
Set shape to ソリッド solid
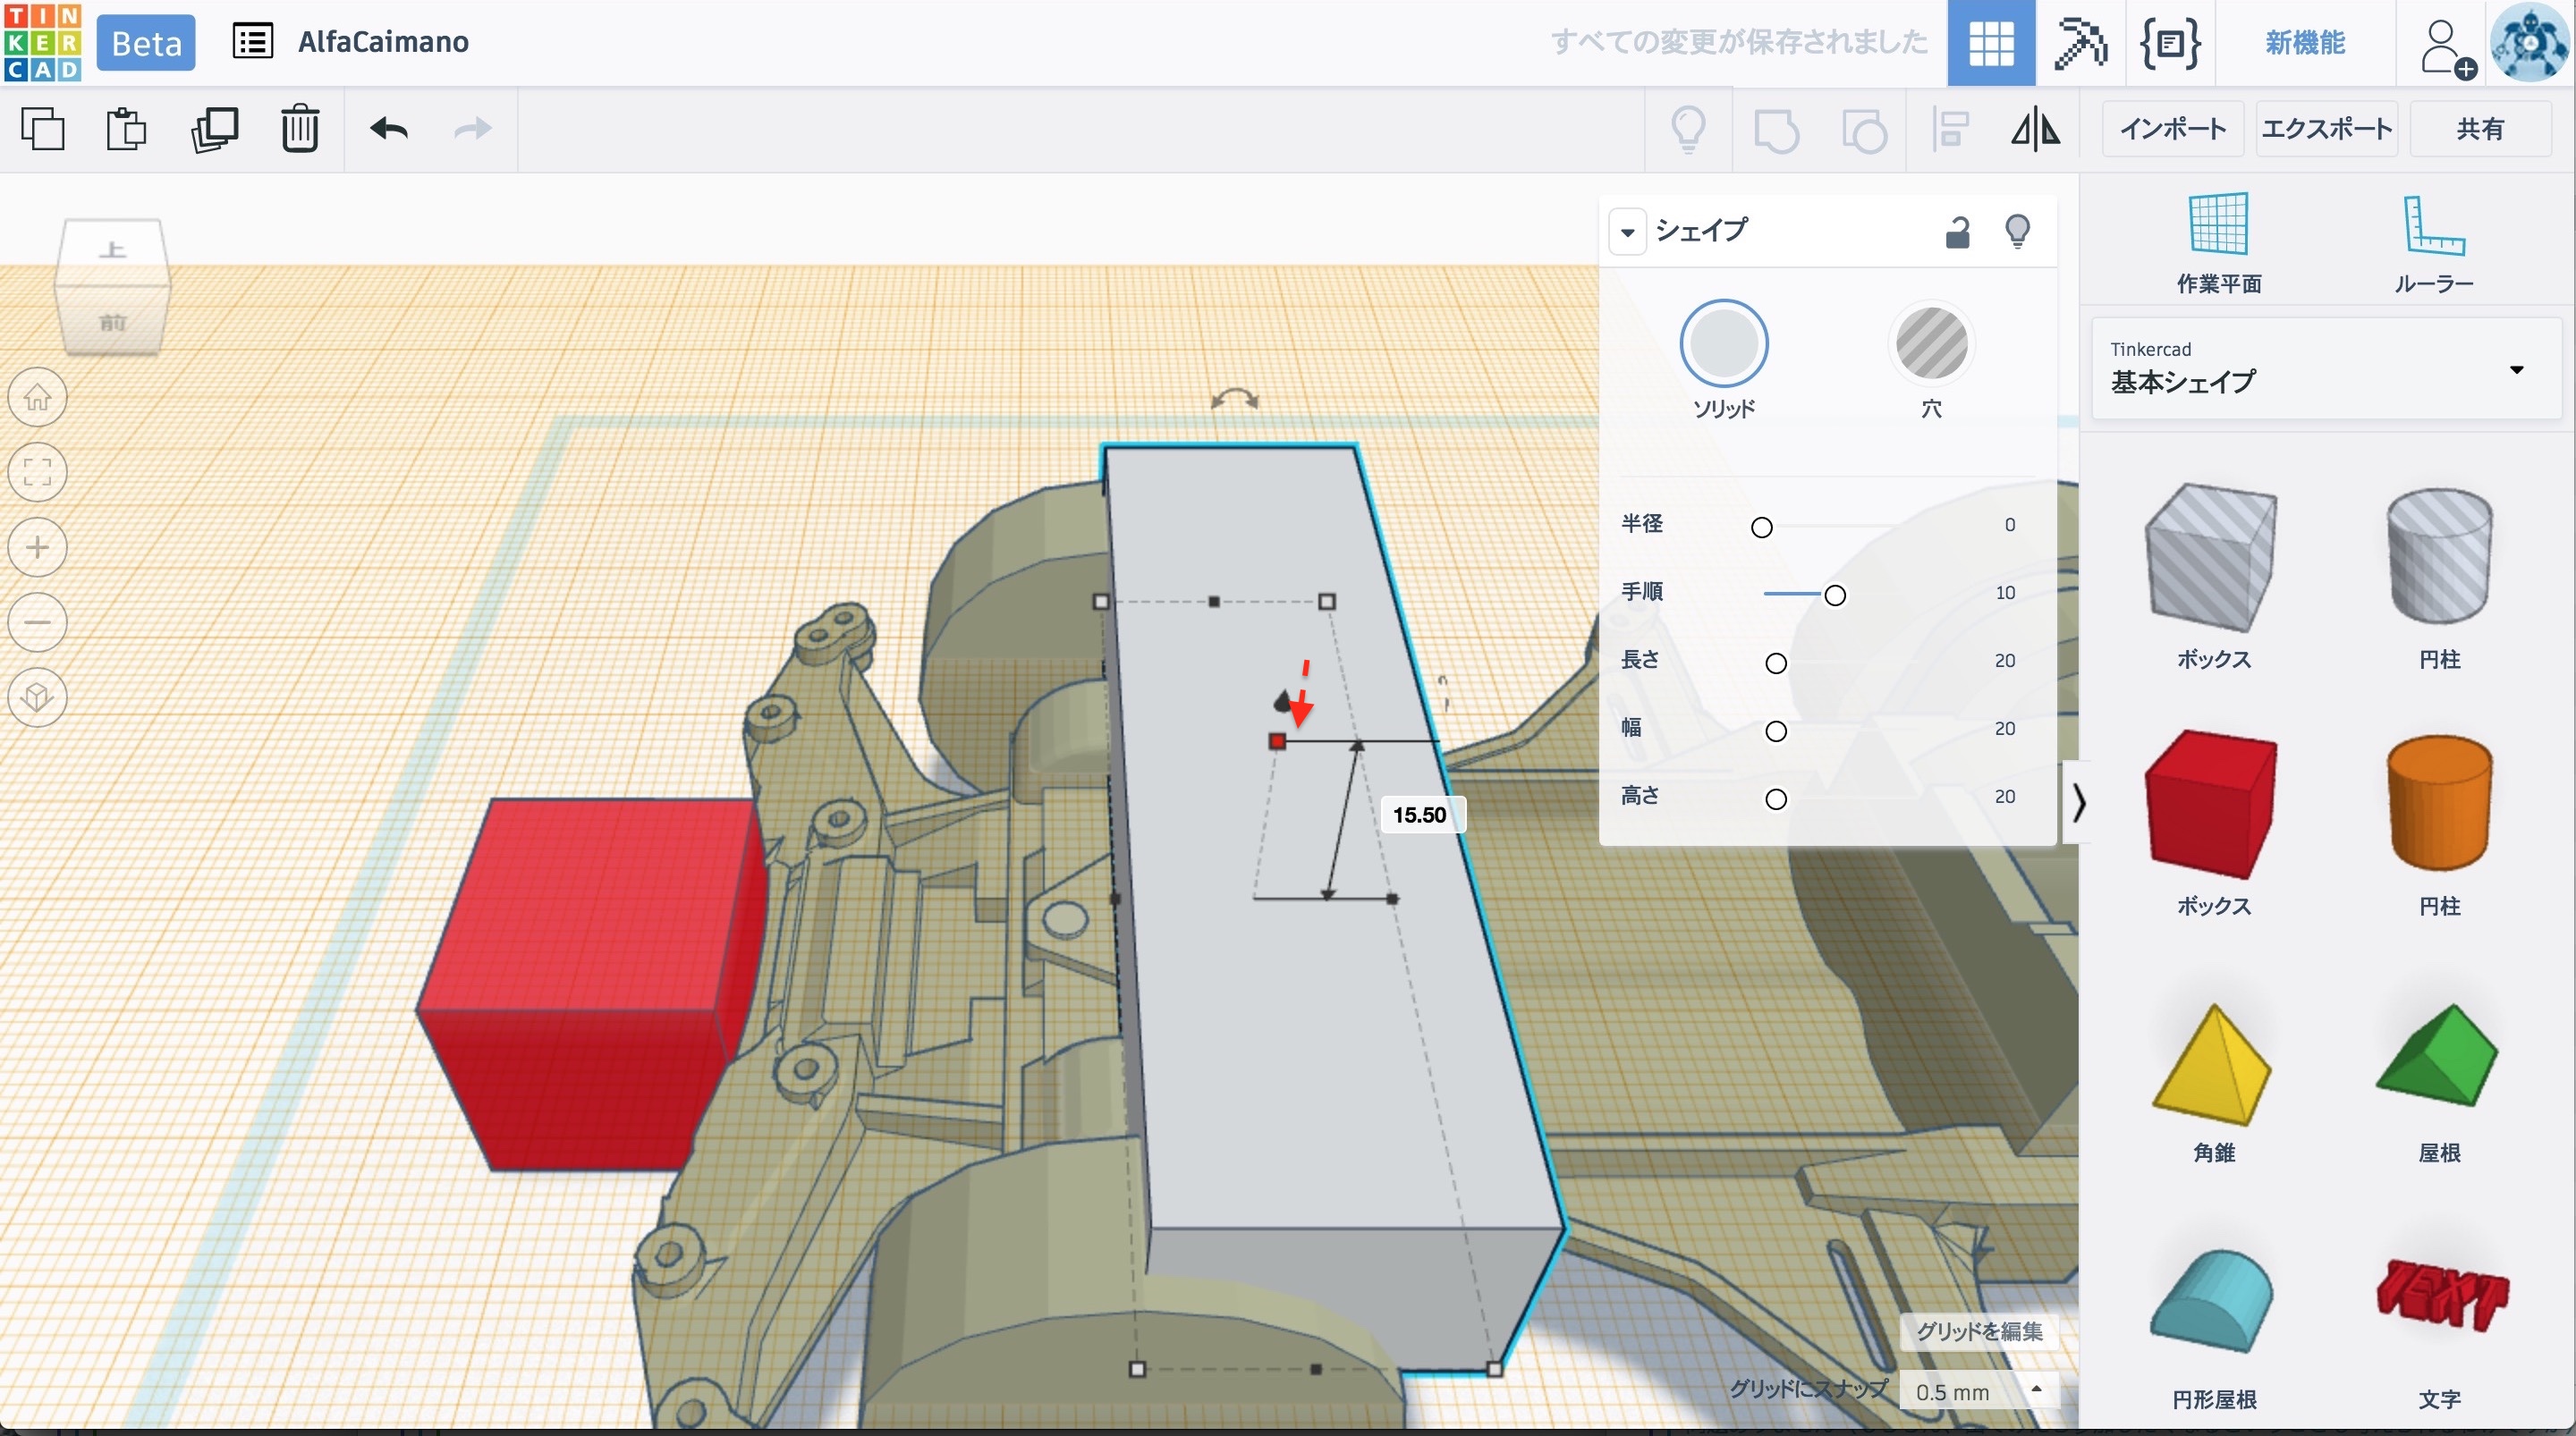coord(1723,344)
